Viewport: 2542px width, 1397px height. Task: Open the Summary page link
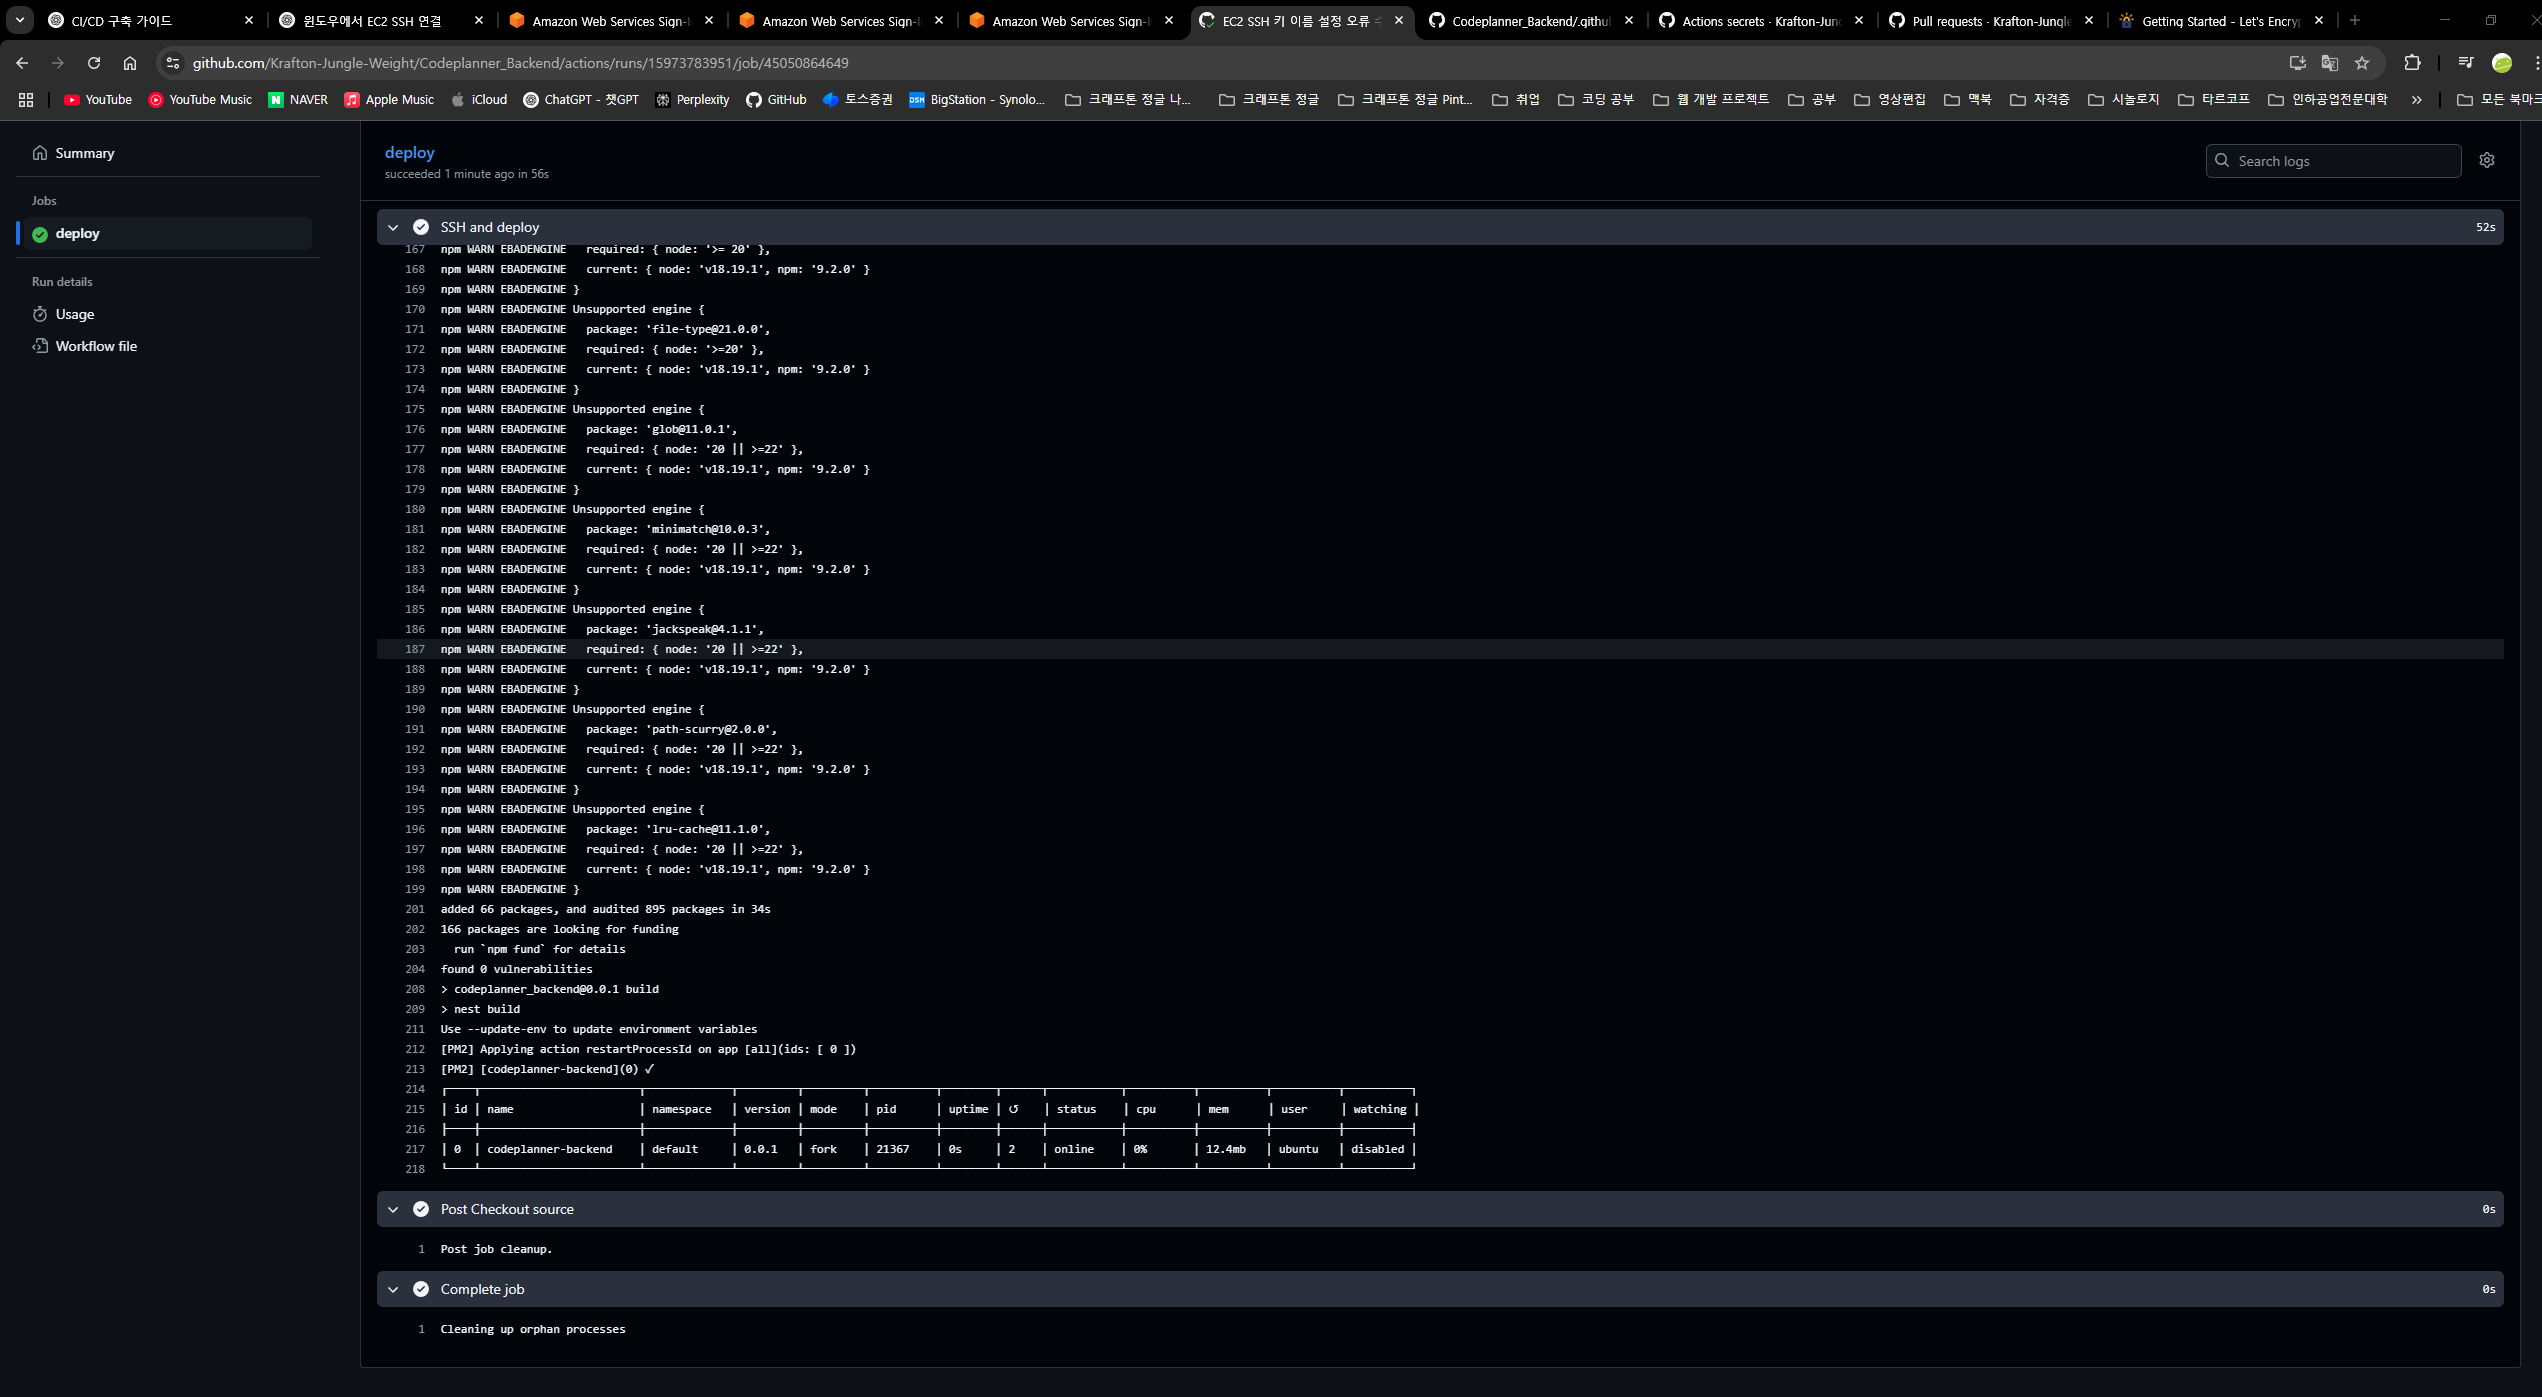click(84, 153)
